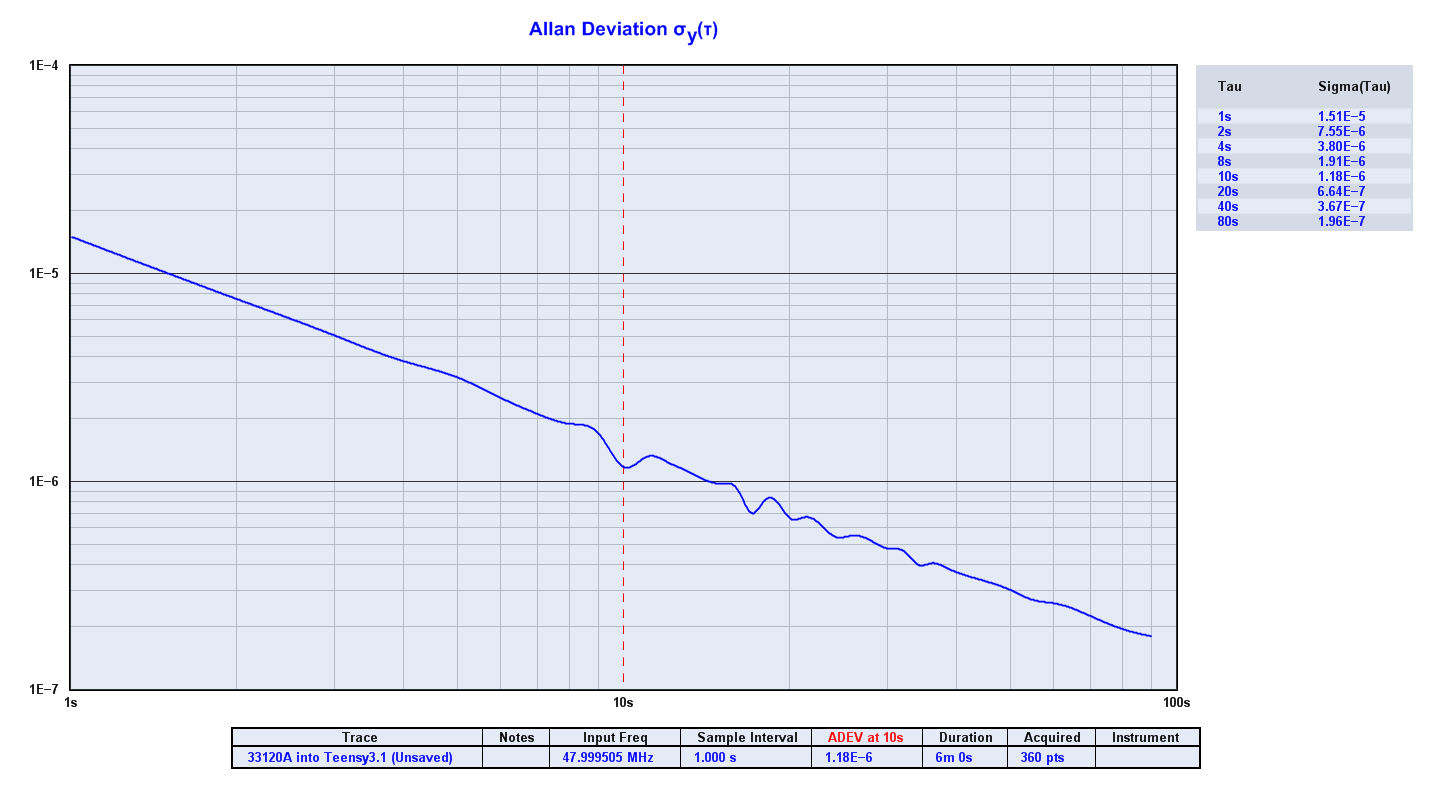1432x803 pixels.
Task: Click the Instrument column header
Action: coord(1146,738)
